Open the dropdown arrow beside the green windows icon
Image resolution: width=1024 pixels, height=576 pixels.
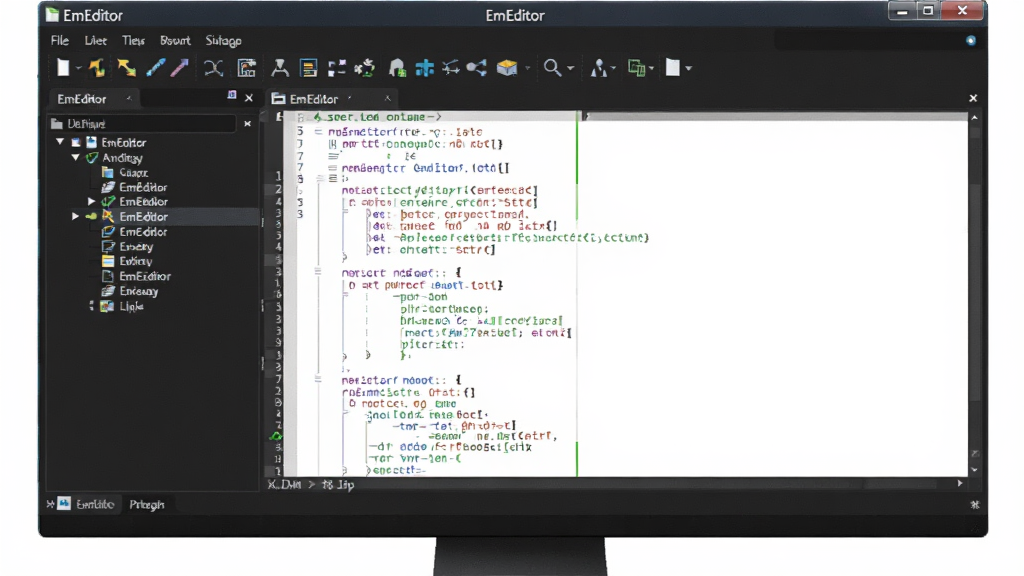pos(651,68)
